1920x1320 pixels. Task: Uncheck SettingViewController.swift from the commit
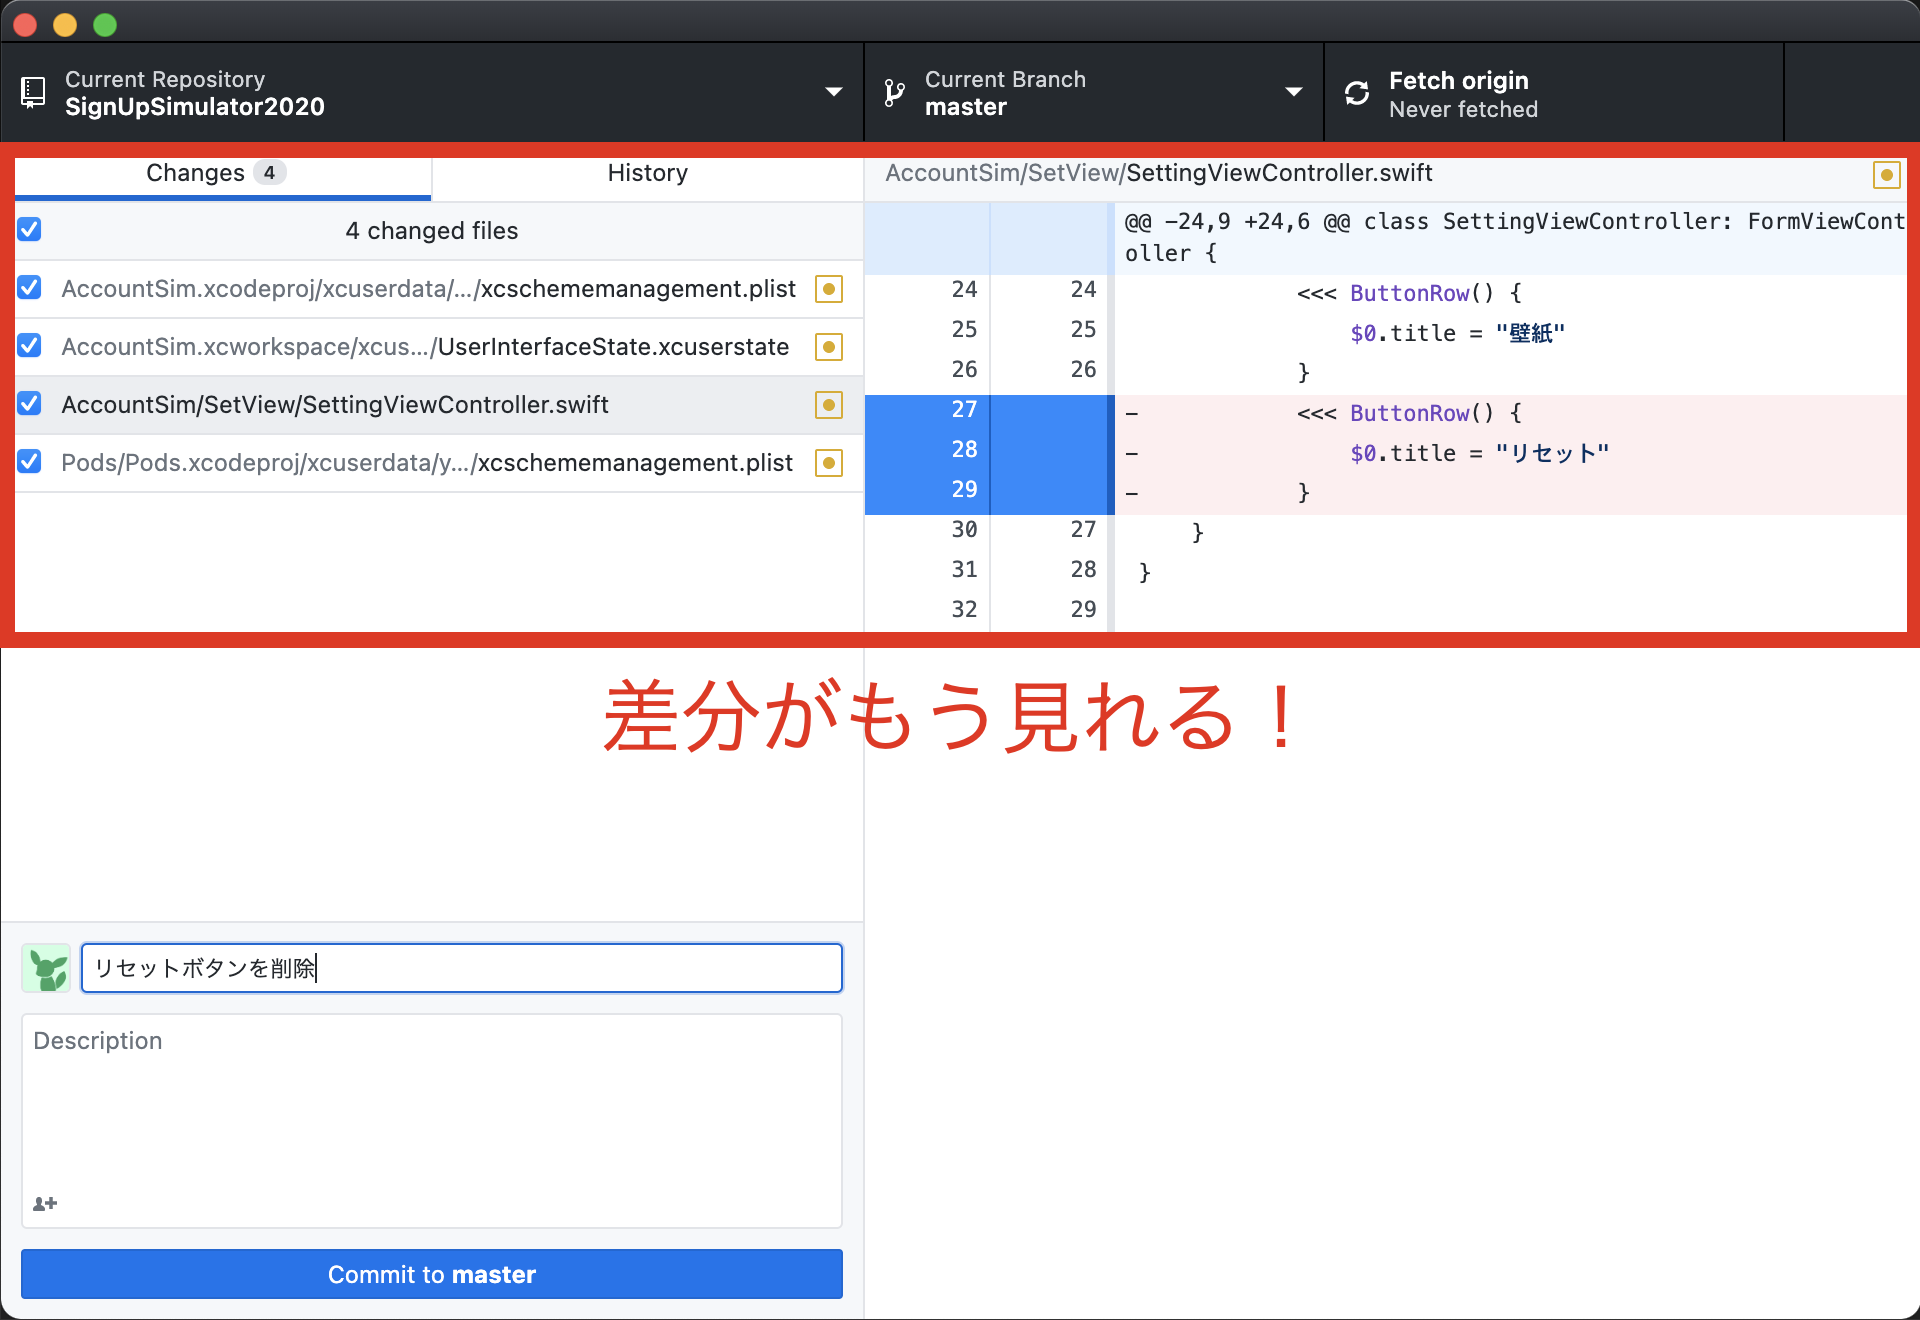29,404
